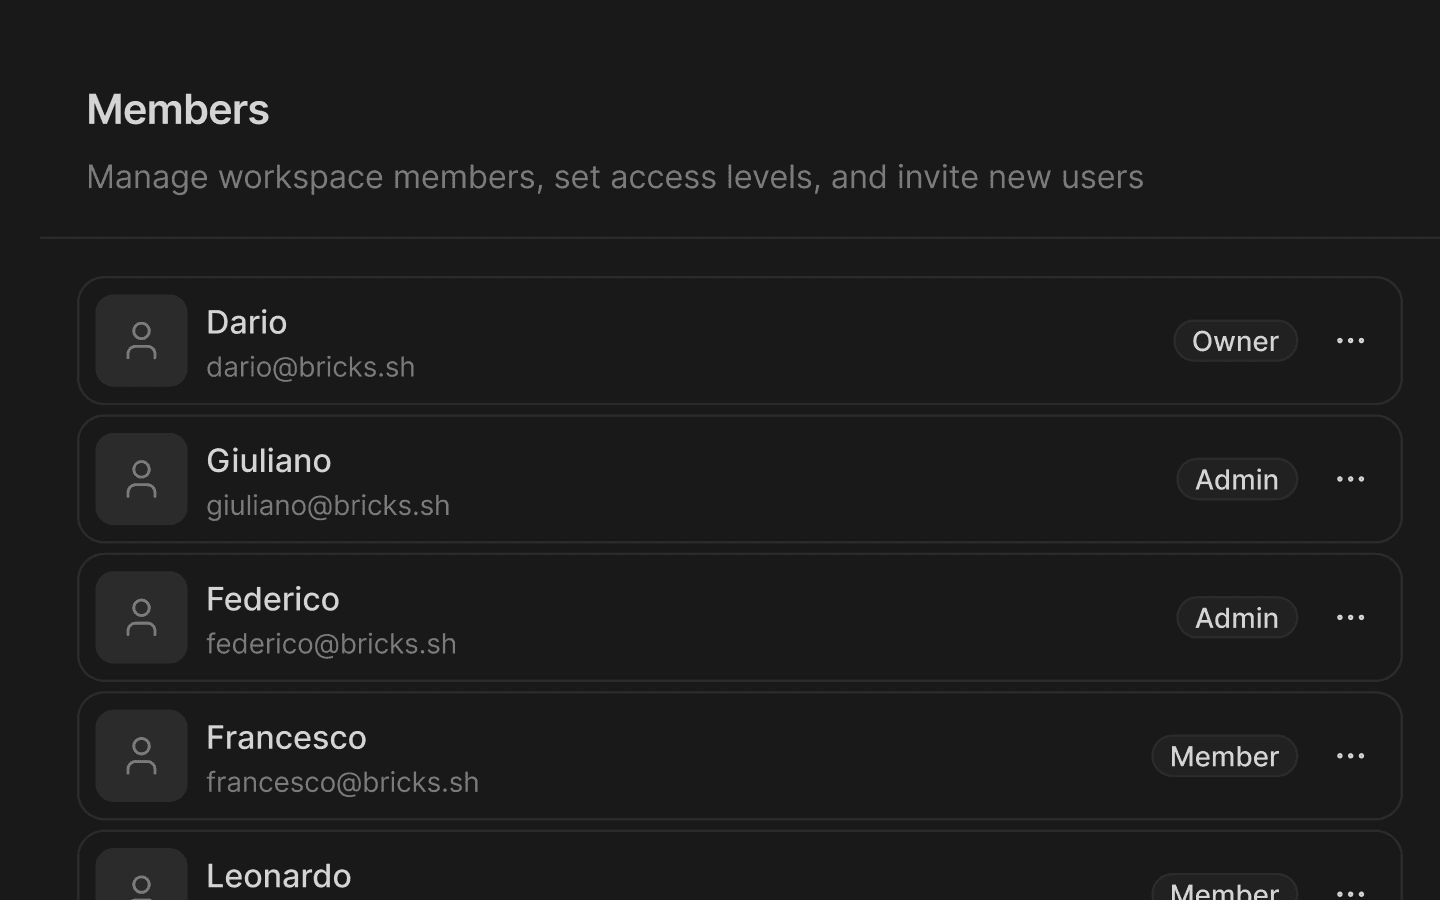Screen dimensions: 1440x900
Task: Open more options for Francesco
Action: pos(1350,756)
